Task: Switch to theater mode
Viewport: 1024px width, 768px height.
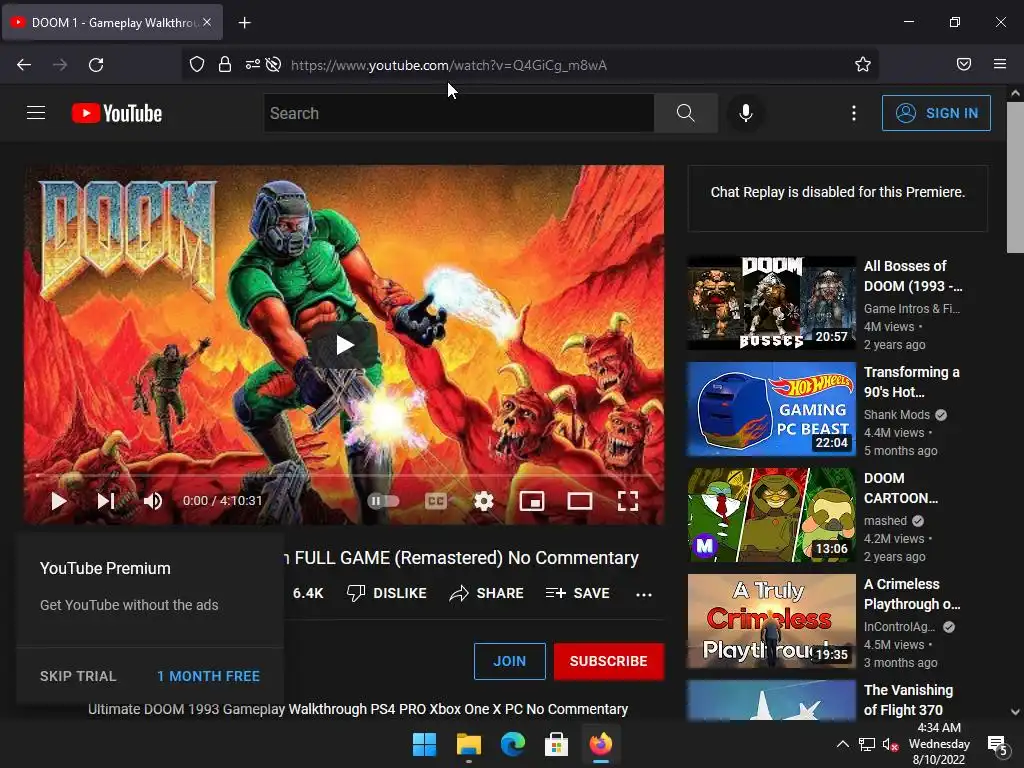Action: pyautogui.click(x=580, y=501)
